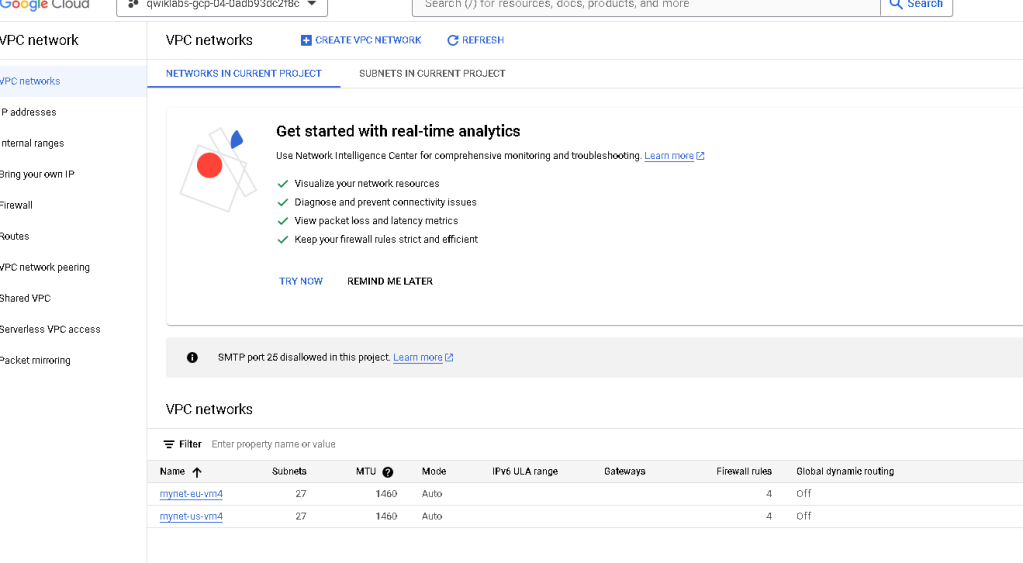Viewport: 1023px width, 563px height.
Task: Click the Gateways column header
Action: (x=624, y=472)
